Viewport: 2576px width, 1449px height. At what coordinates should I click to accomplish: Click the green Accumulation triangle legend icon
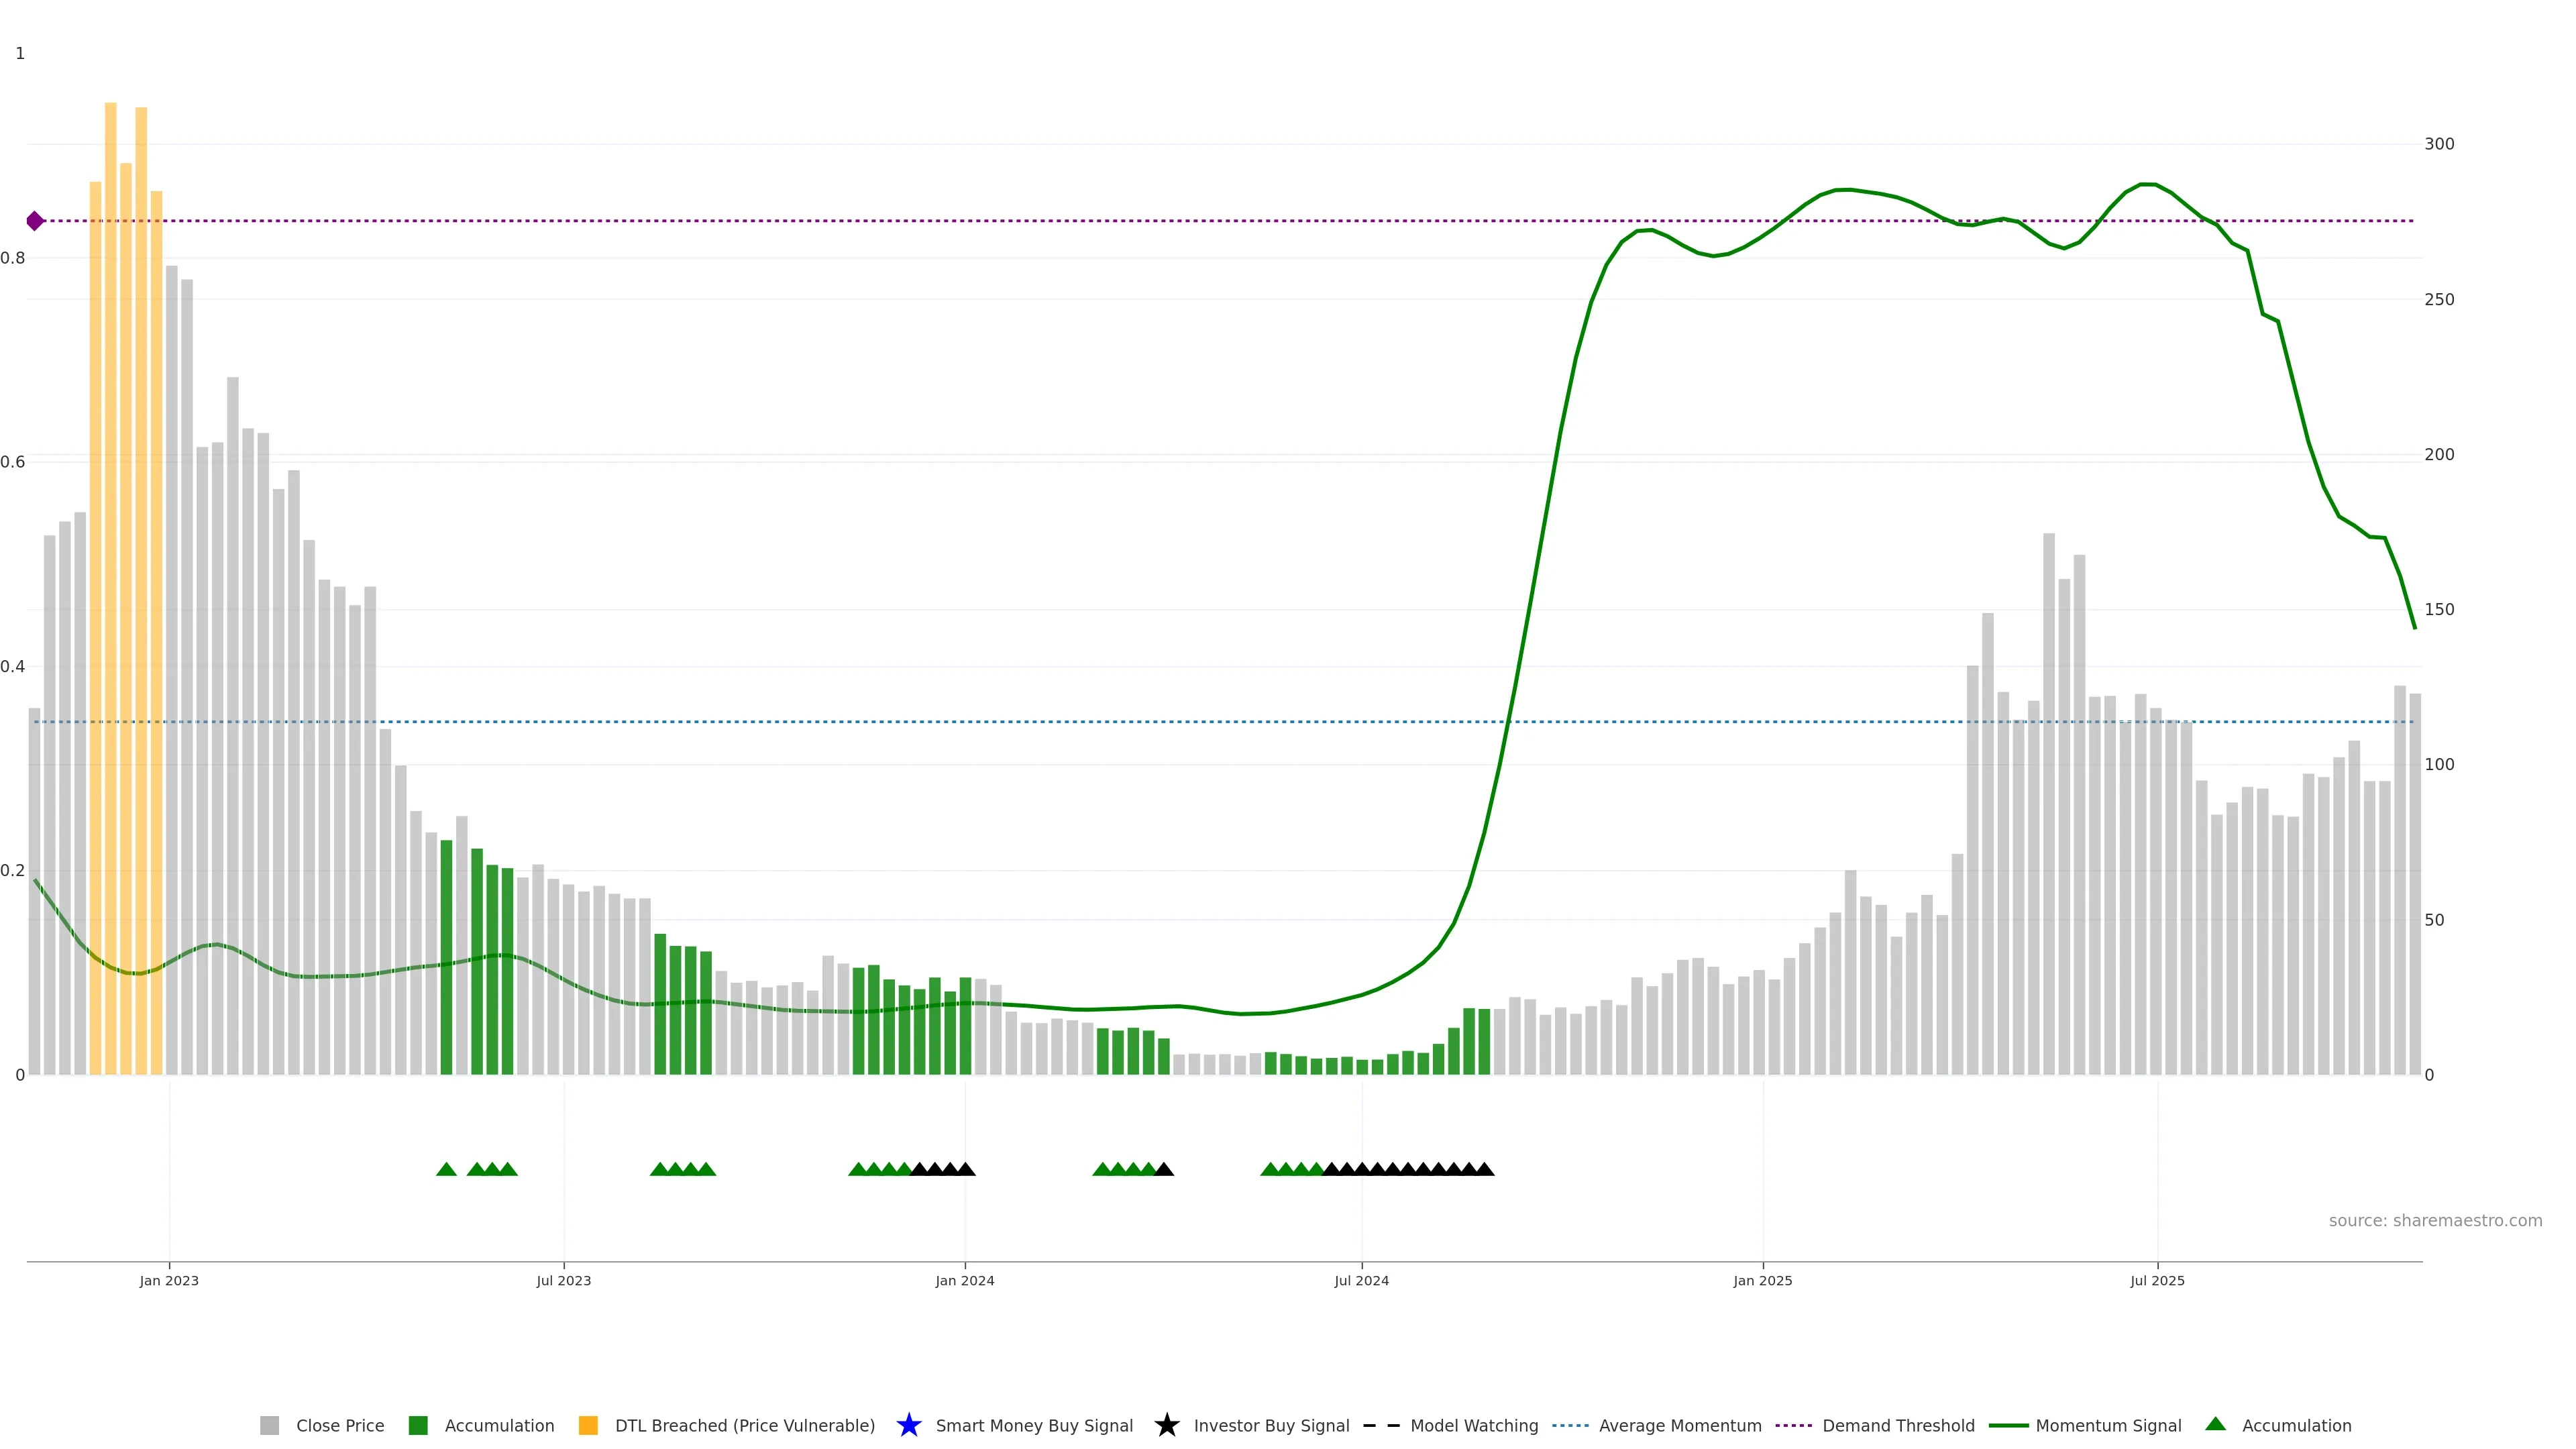pyautogui.click(x=2215, y=1424)
